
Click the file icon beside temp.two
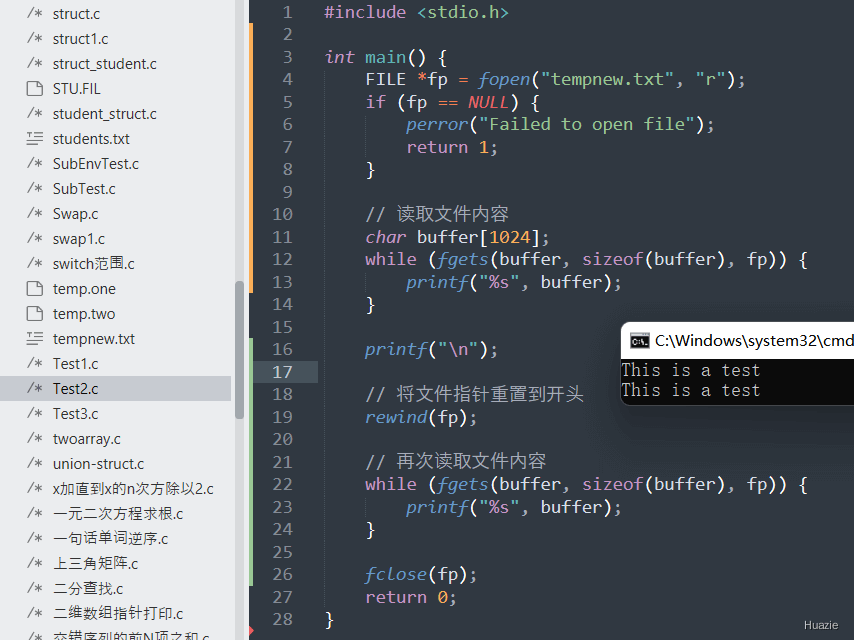35,314
